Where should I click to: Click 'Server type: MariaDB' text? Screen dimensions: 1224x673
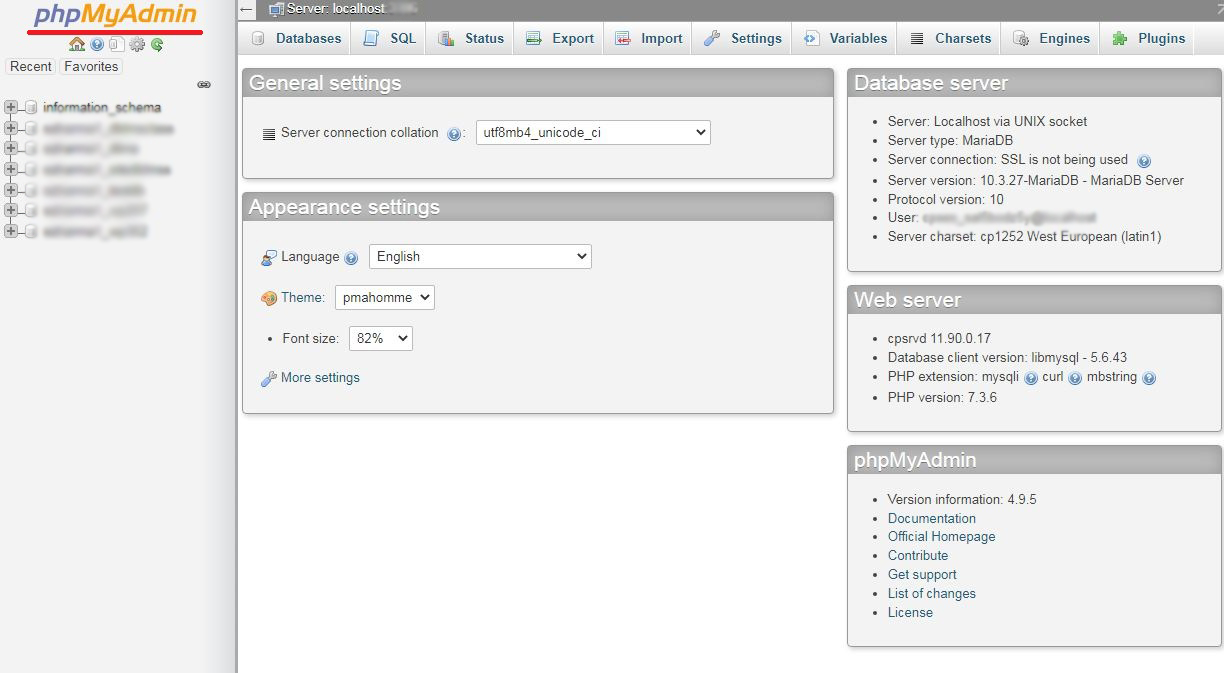click(x=951, y=141)
